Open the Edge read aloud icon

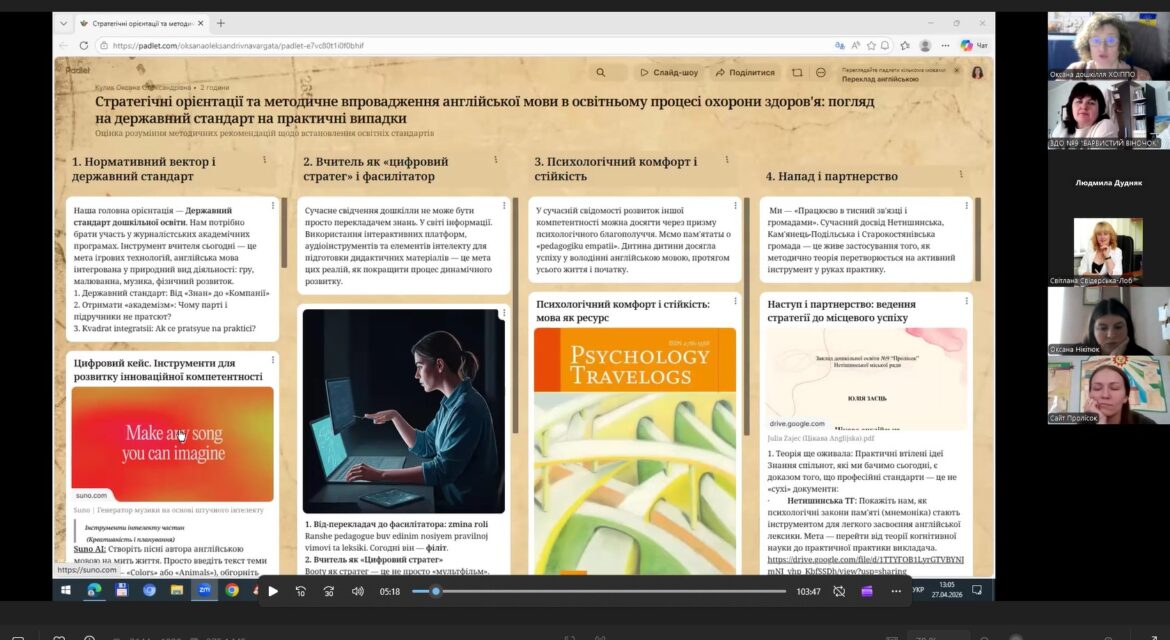(855, 46)
